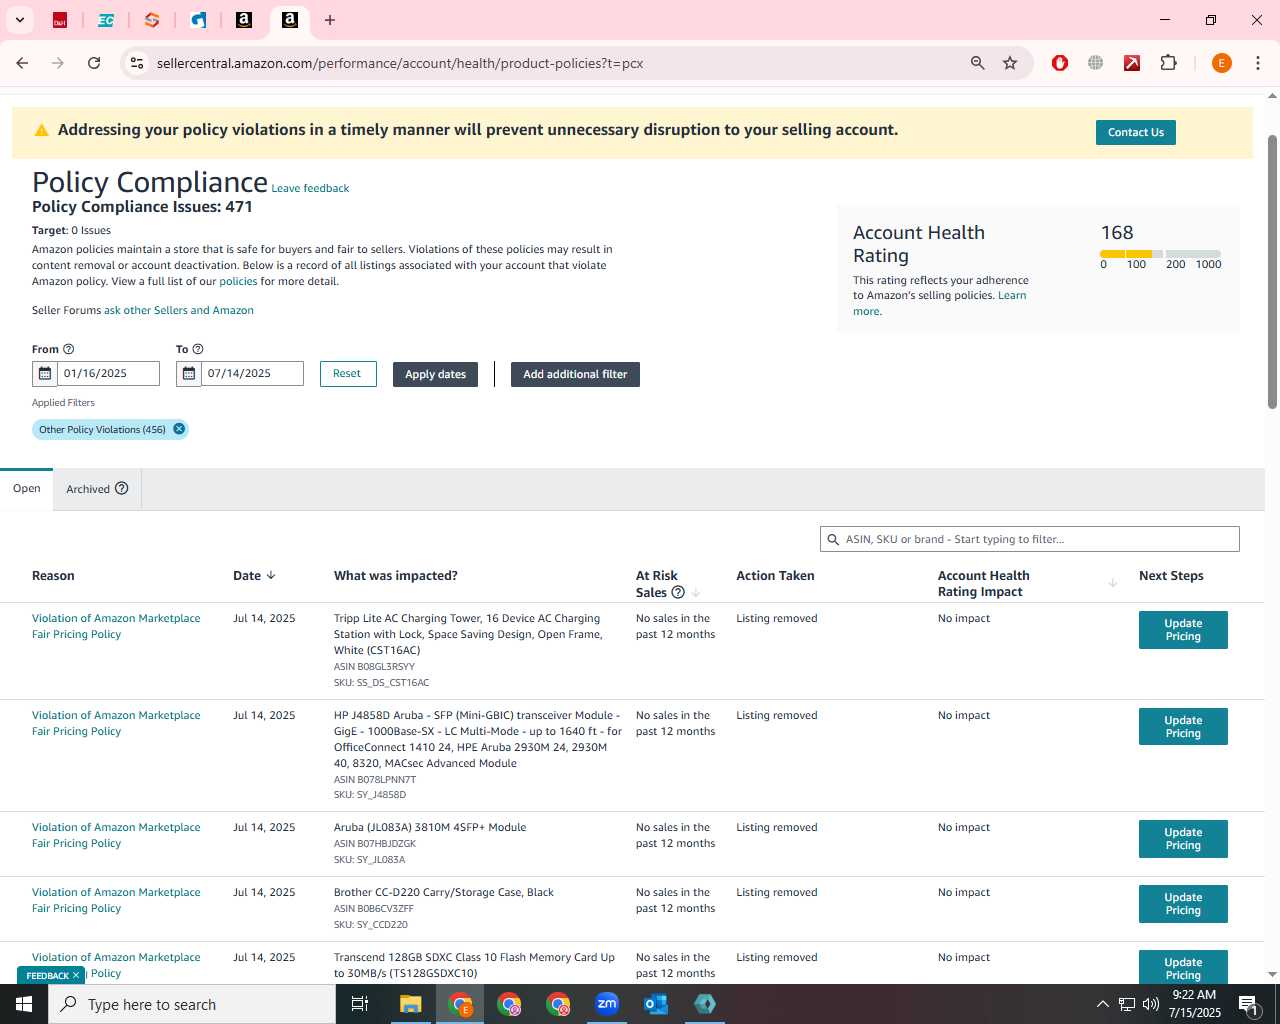
Task: Select the Archived tab
Action: [x=88, y=489]
